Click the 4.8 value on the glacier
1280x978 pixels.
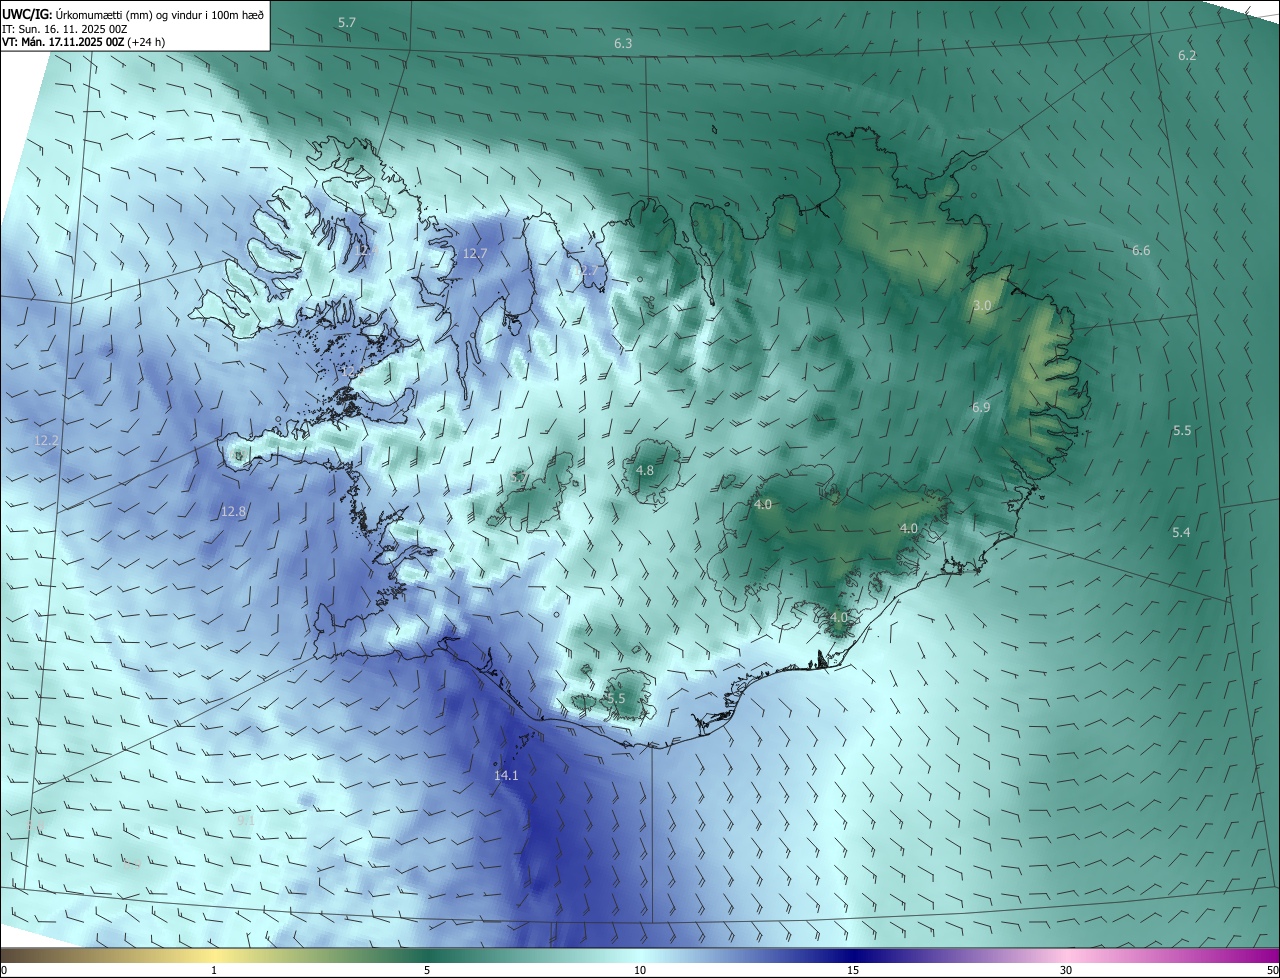tap(645, 470)
